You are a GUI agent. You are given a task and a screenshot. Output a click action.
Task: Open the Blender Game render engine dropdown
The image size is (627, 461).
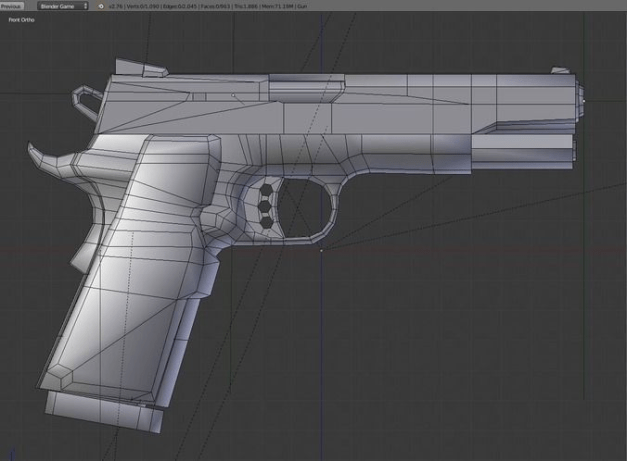pos(62,6)
